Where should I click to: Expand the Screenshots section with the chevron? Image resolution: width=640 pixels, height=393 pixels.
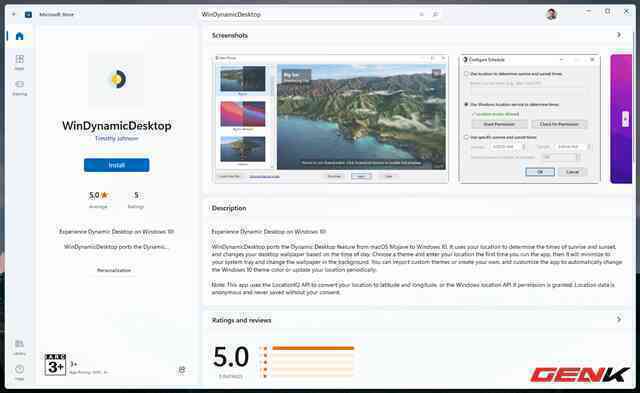pos(619,36)
